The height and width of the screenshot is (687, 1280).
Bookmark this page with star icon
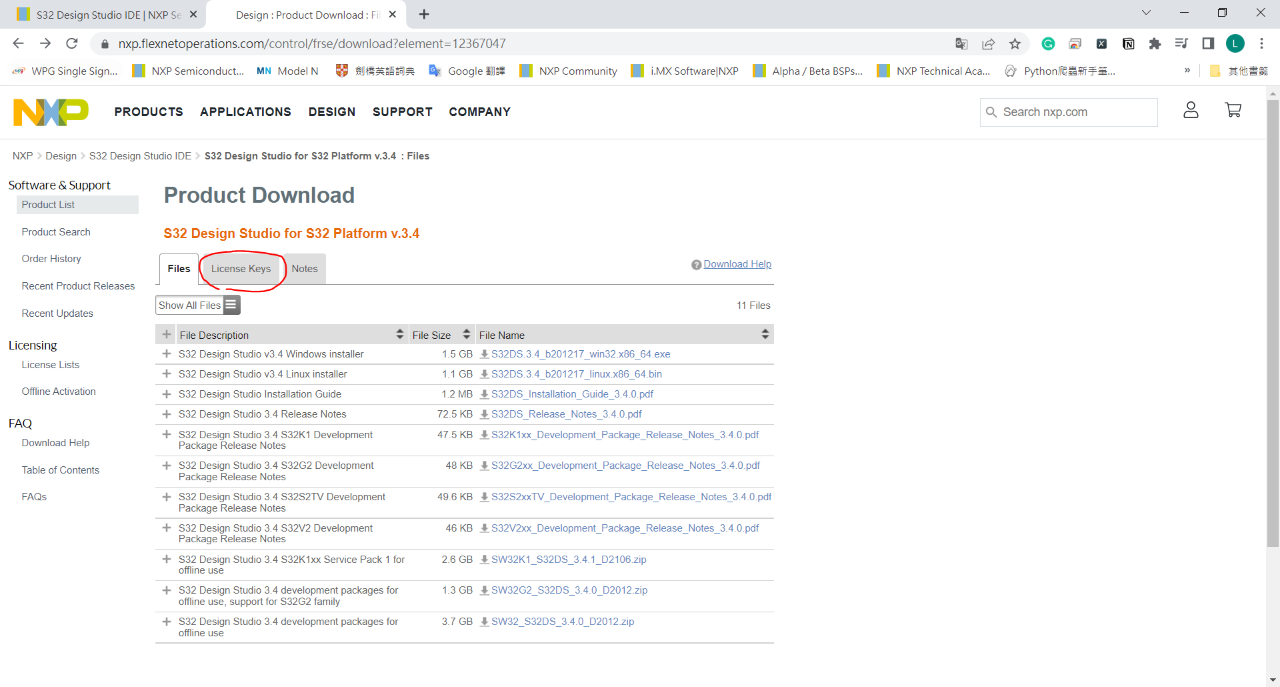point(1015,44)
